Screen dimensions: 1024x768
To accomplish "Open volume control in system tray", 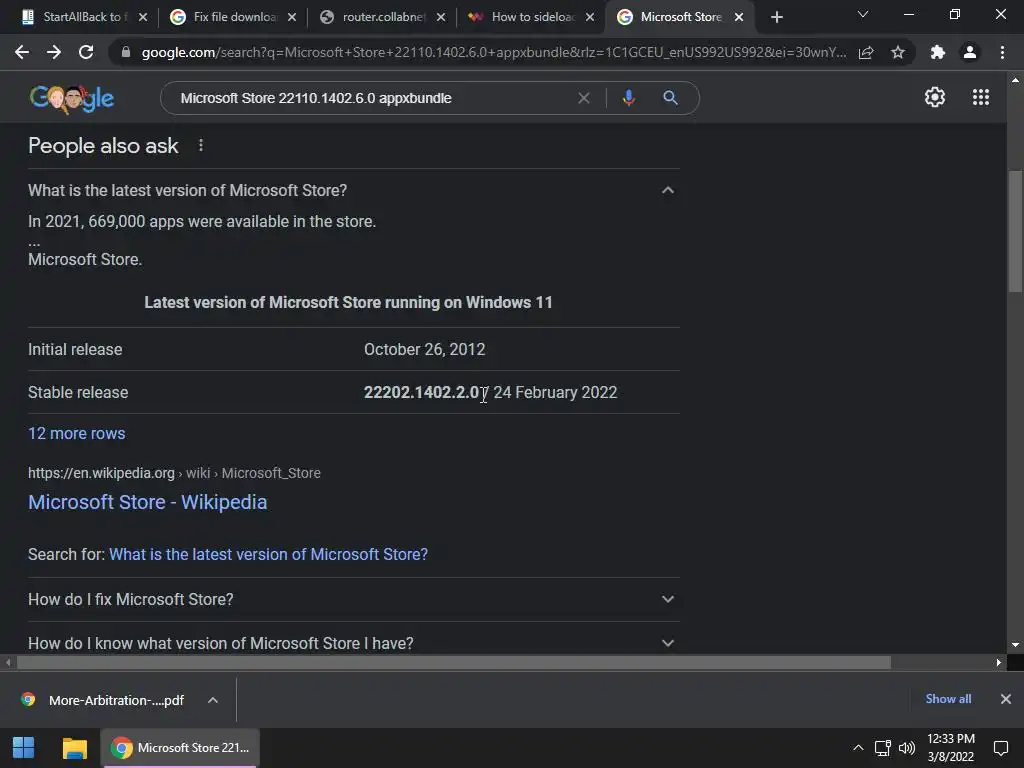I will (906, 748).
